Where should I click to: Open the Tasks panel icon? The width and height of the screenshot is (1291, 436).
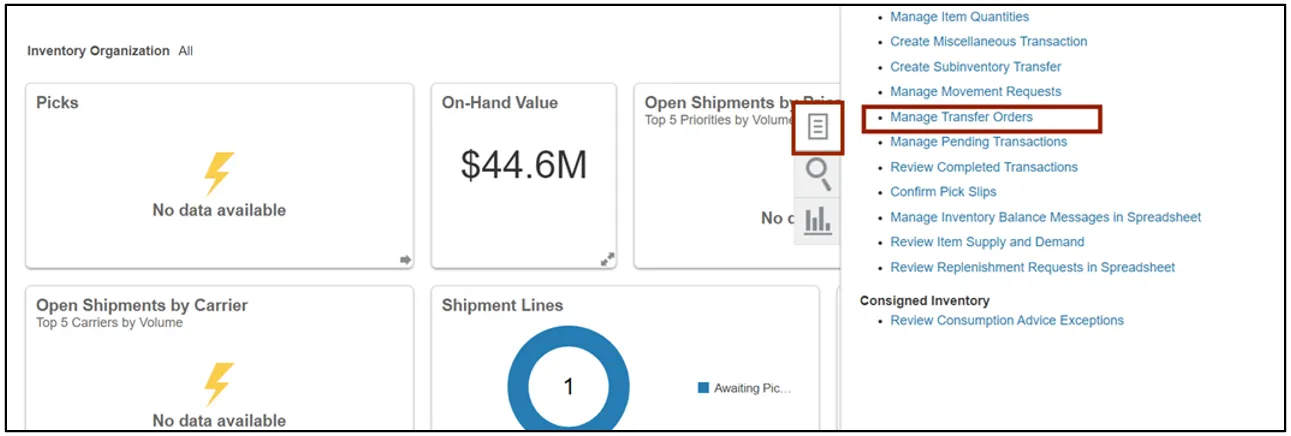pyautogui.click(x=818, y=127)
